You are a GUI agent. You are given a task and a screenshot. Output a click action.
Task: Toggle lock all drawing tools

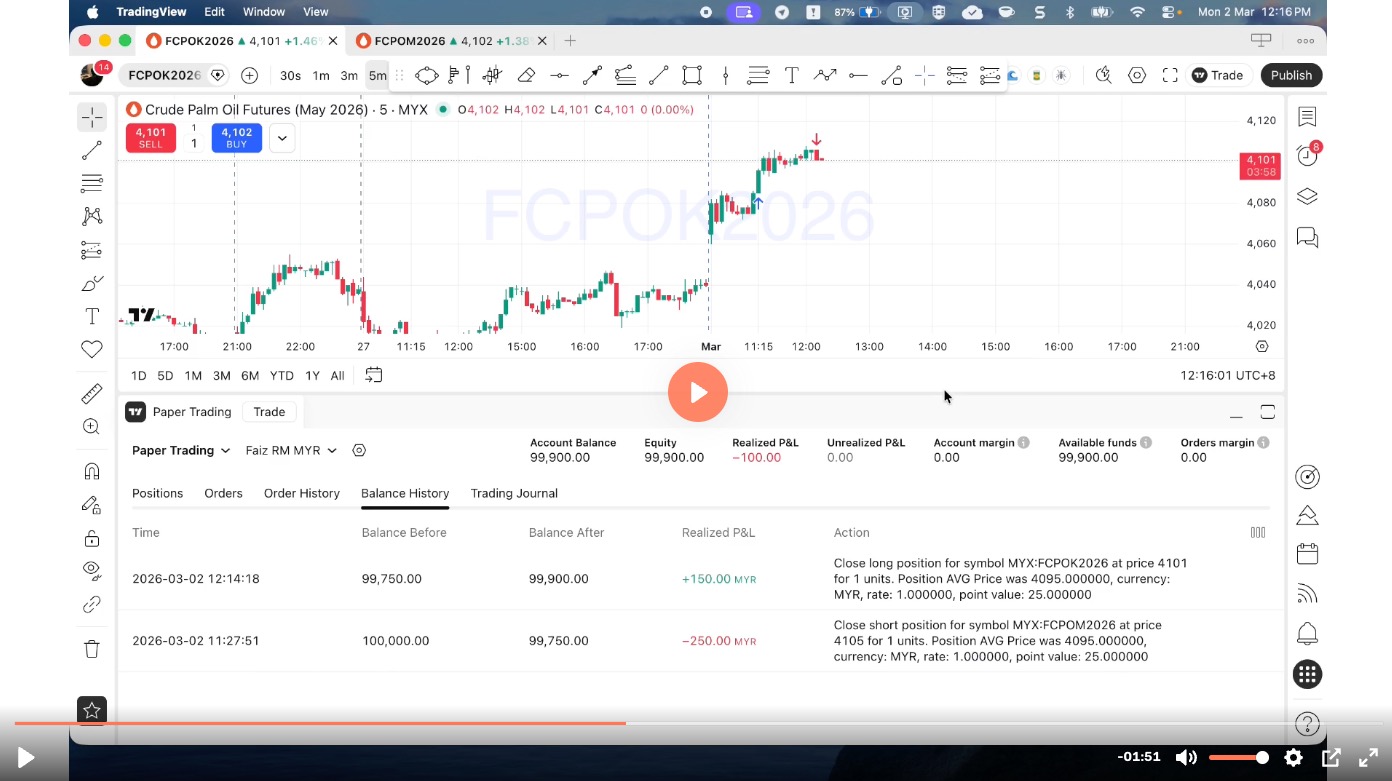tap(92, 538)
